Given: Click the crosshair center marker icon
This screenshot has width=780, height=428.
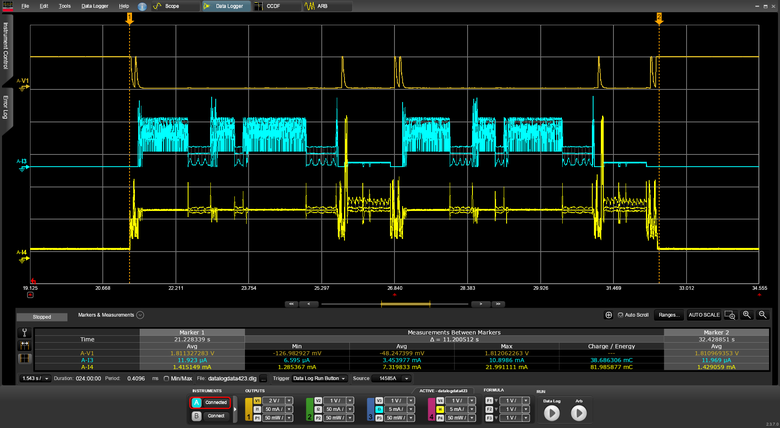Looking at the screenshot, I should (608, 315).
